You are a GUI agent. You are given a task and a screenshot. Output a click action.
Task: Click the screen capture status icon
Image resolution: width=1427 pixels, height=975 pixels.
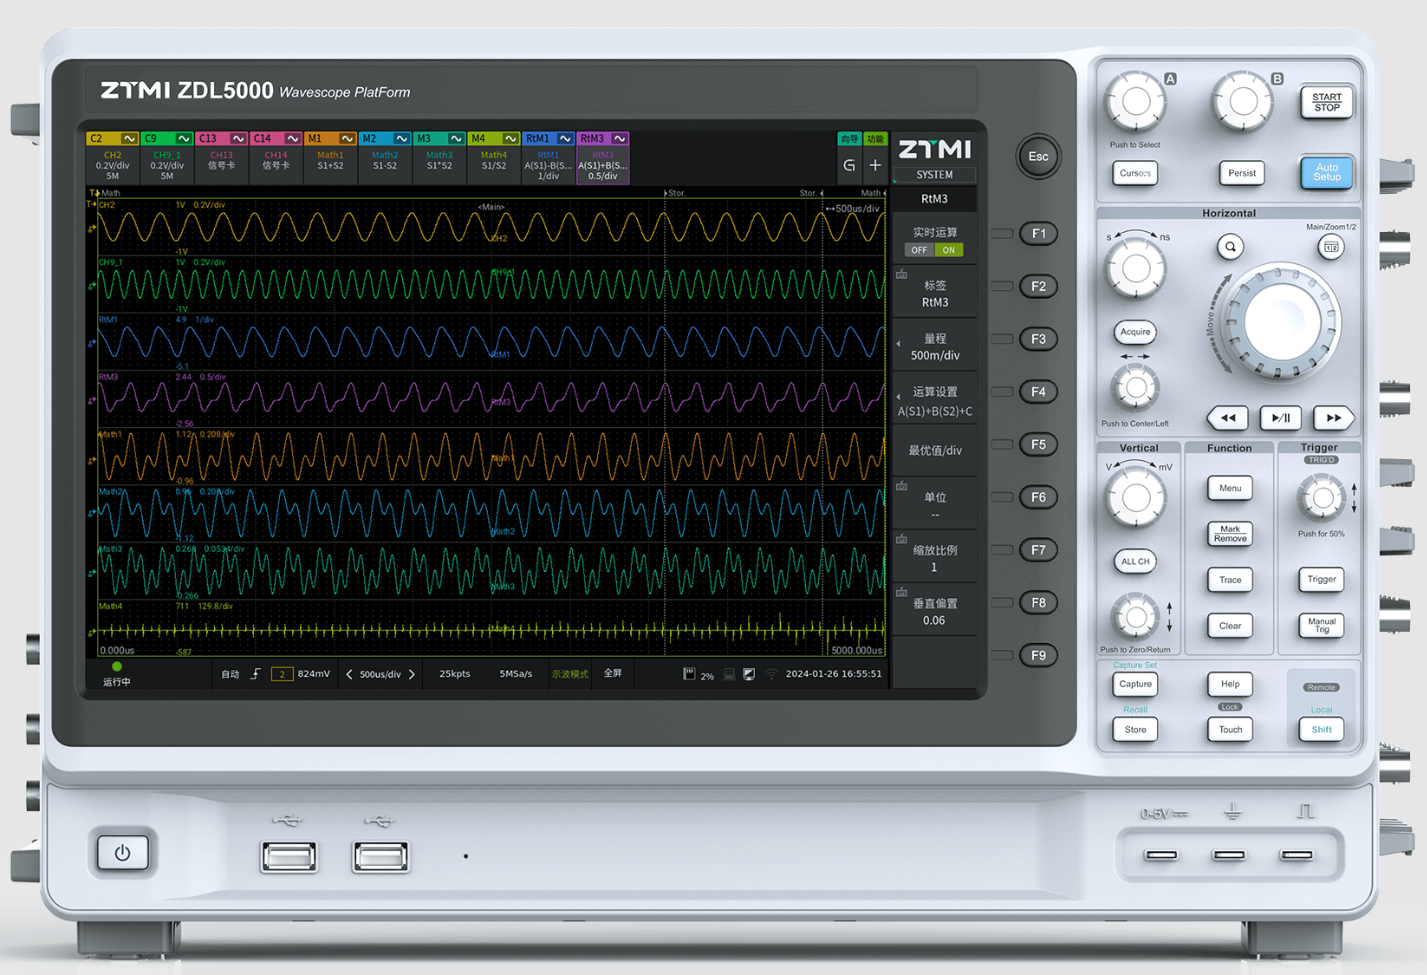(x=749, y=674)
